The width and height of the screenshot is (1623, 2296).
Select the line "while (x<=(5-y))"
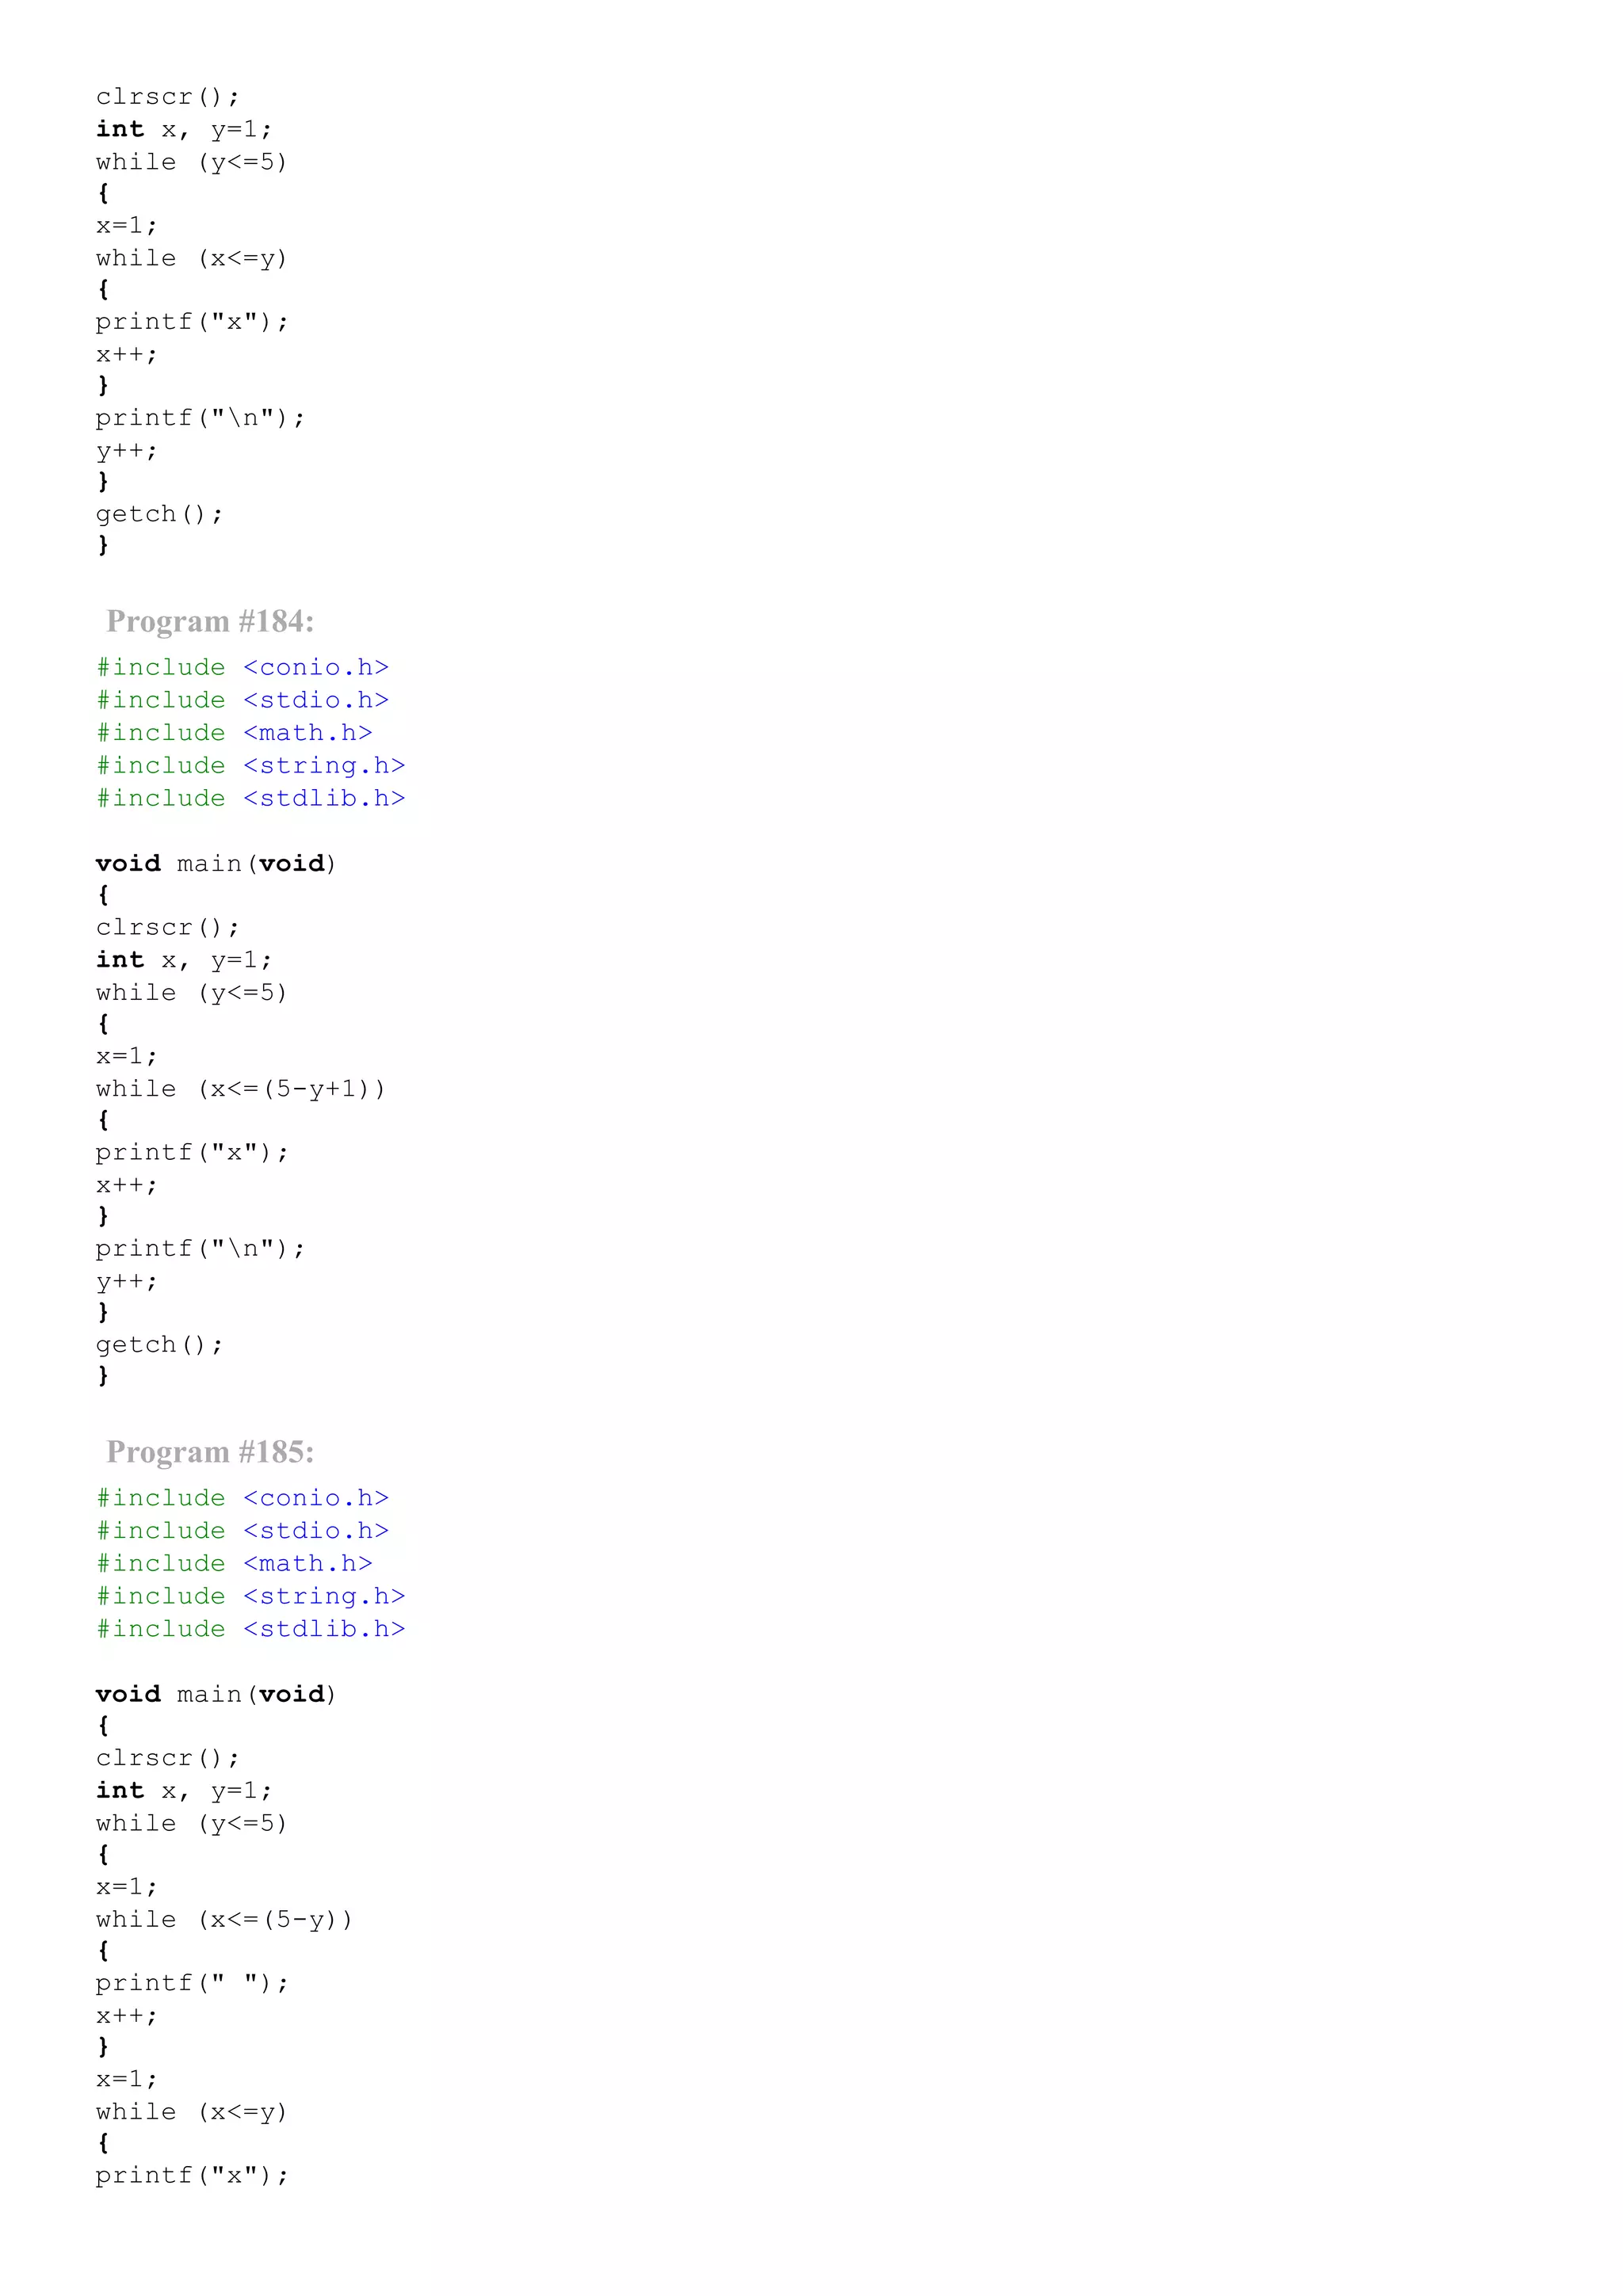[x=224, y=1920]
